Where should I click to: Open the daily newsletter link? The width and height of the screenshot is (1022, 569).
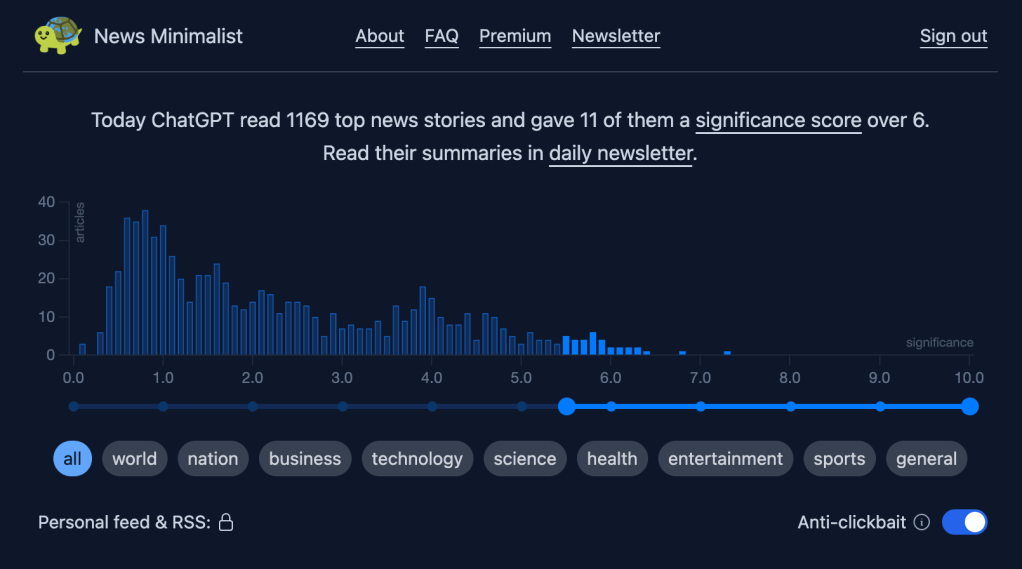pos(620,154)
